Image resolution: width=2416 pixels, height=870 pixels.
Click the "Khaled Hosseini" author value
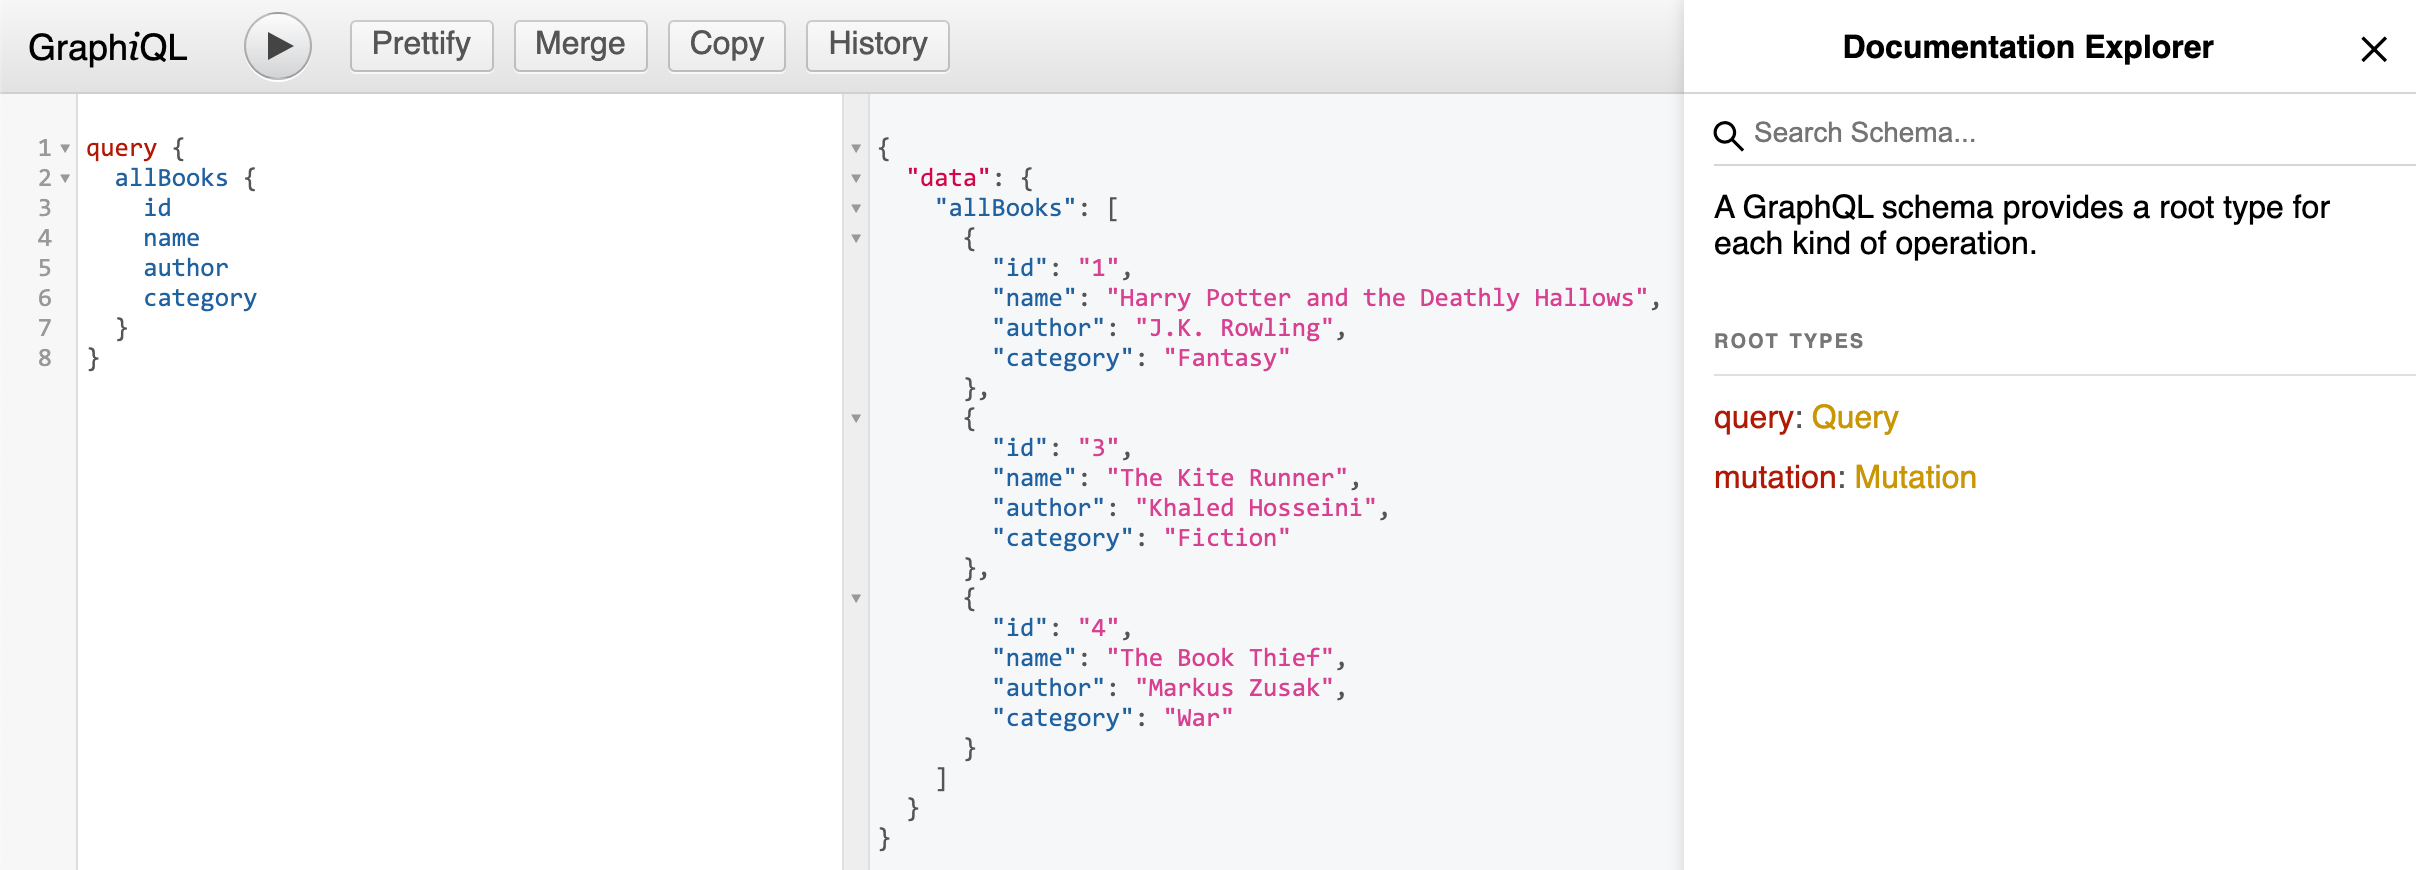click(1256, 508)
